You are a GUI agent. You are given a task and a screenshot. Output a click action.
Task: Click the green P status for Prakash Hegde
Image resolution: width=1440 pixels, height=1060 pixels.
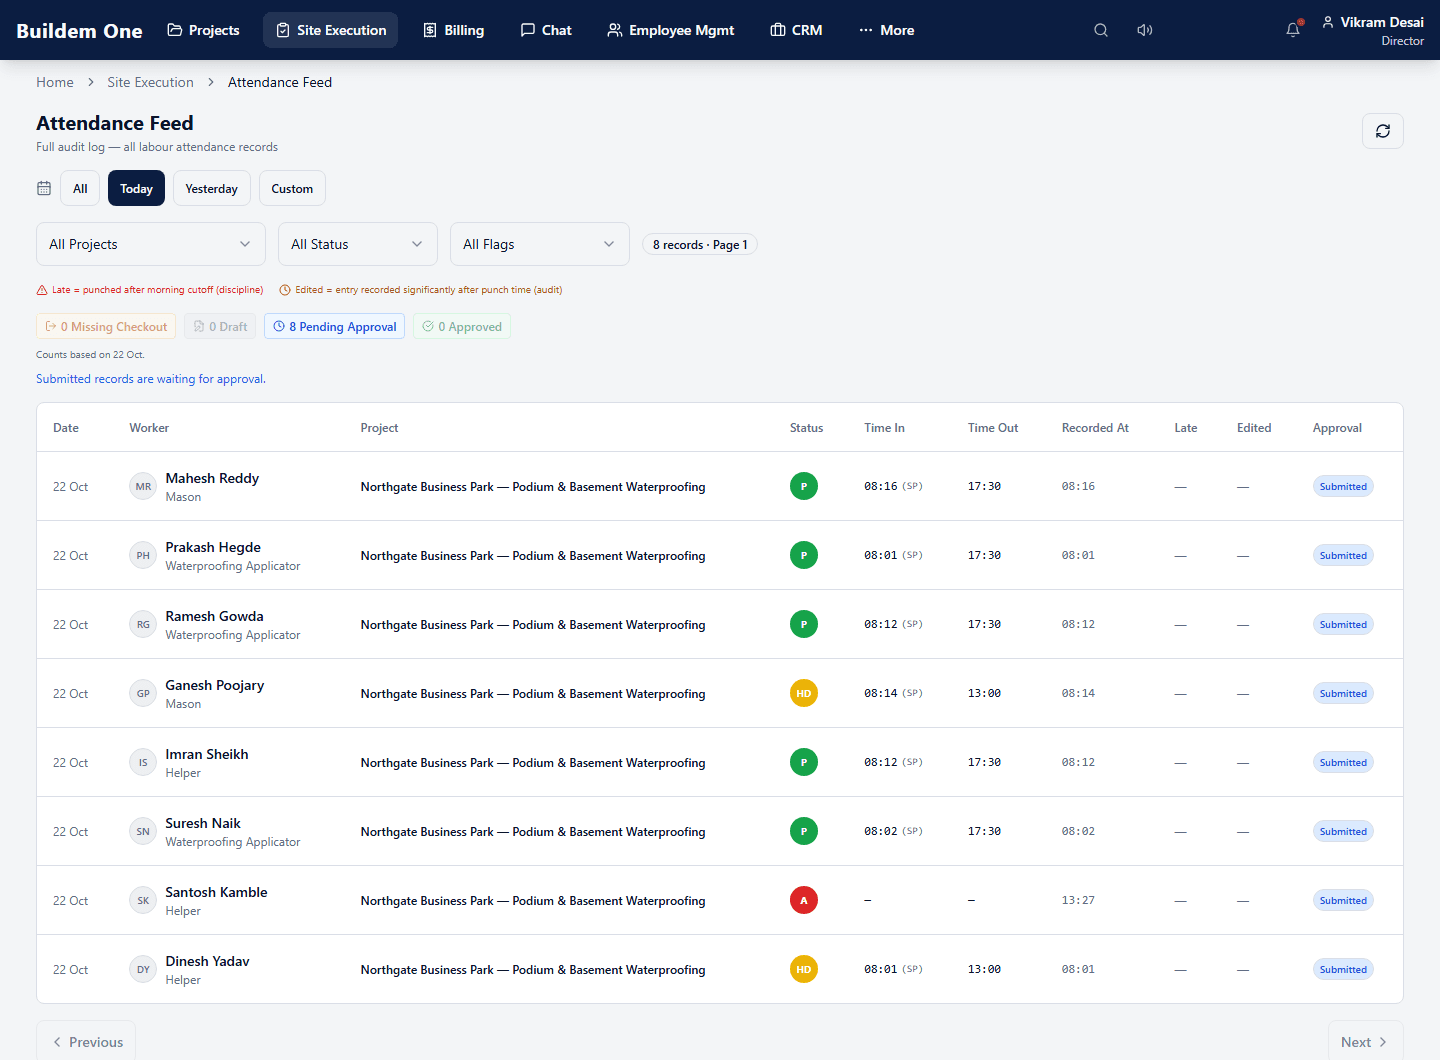pyautogui.click(x=804, y=555)
